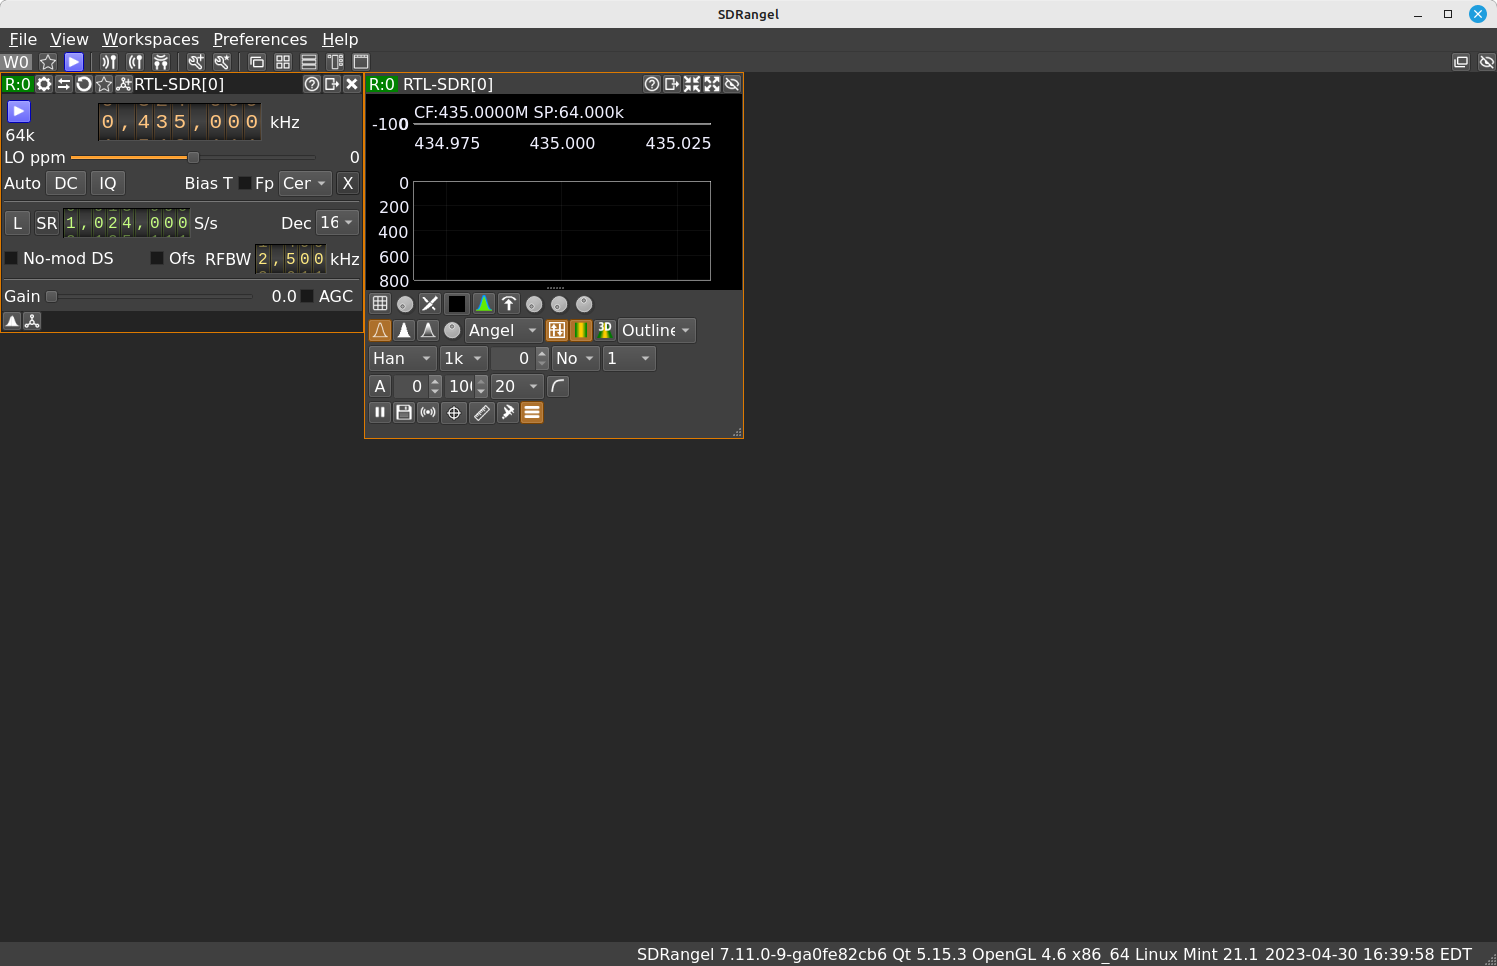Open the 1k FFT size dropdown
1497x966 pixels.
(x=464, y=358)
